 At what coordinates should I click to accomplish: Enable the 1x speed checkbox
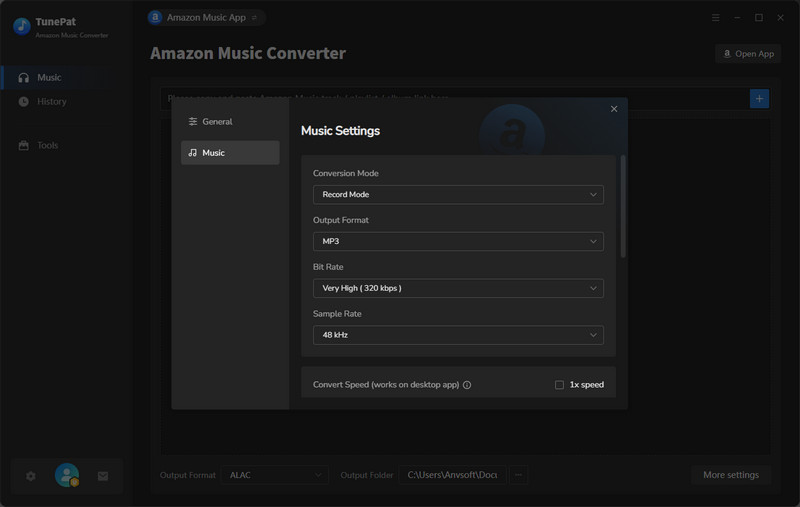point(560,385)
